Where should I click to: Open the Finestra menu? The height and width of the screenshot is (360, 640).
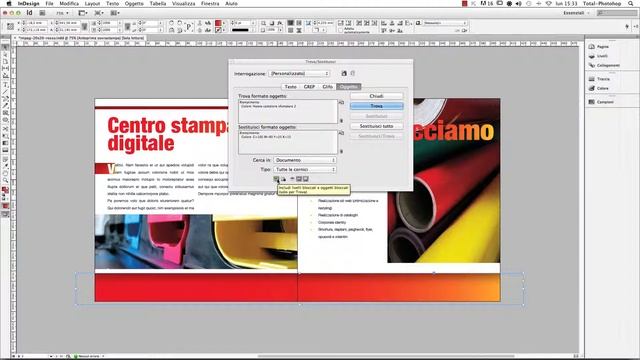210,3
